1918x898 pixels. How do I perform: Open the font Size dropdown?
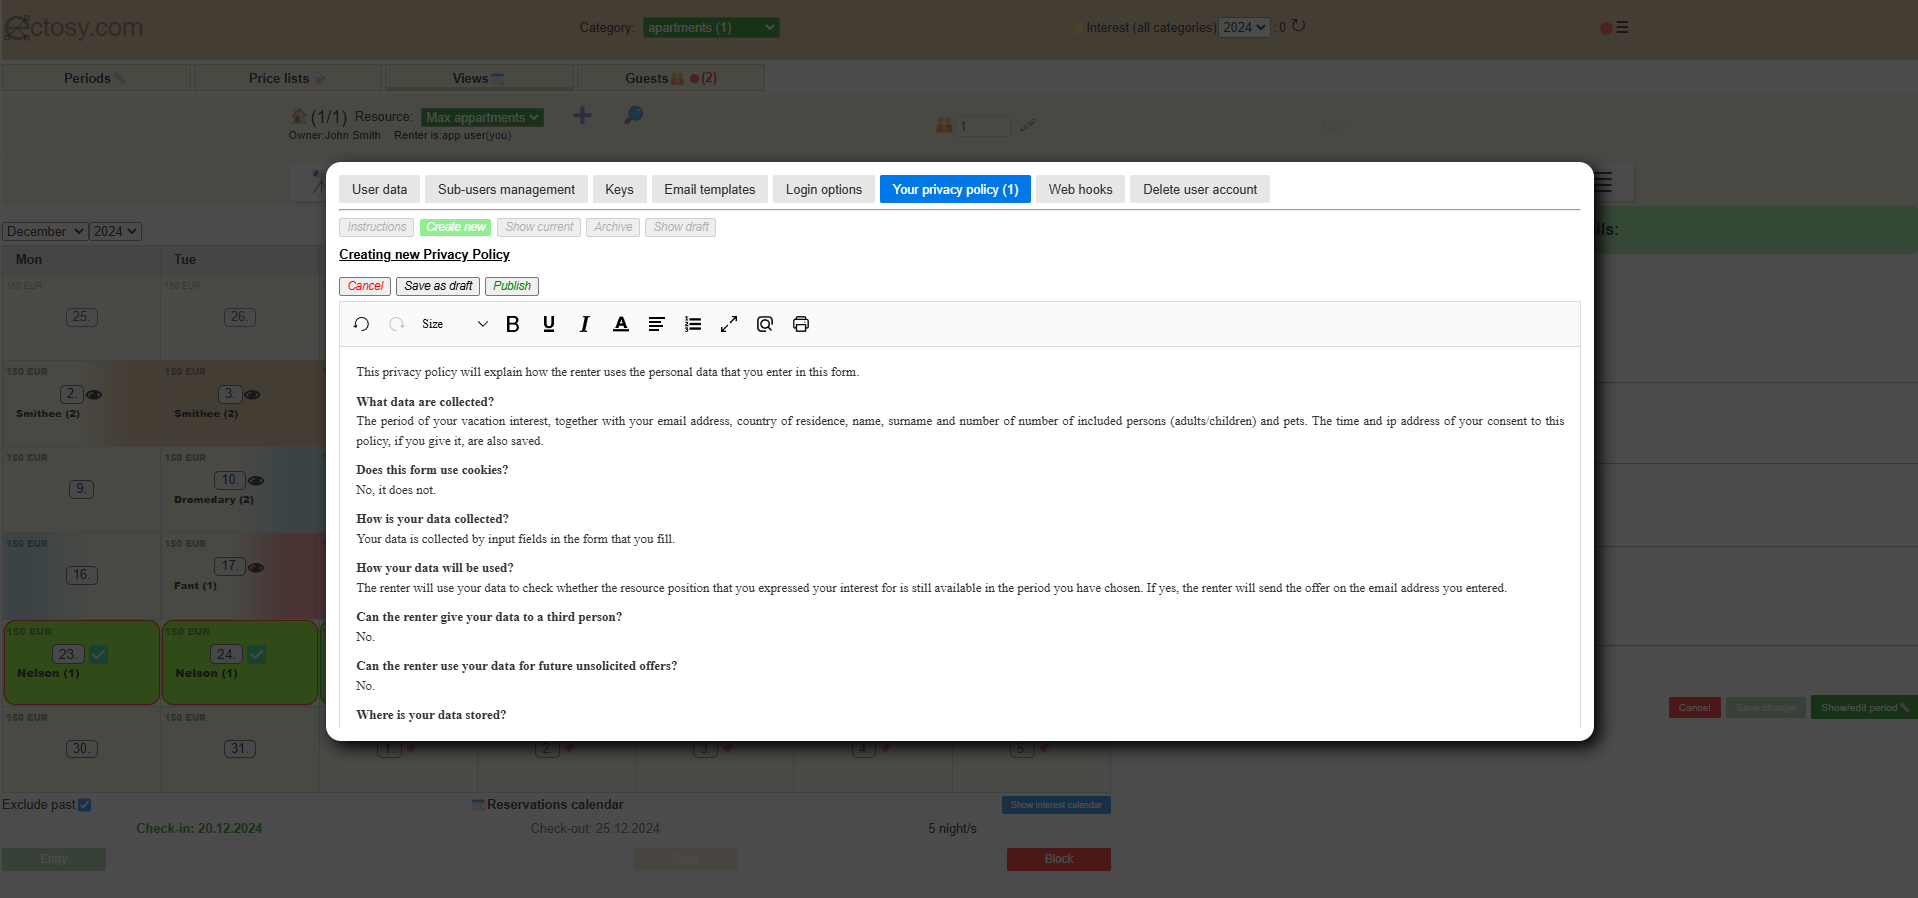454,324
